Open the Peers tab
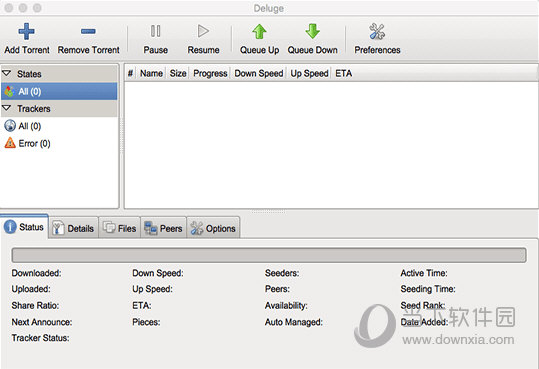539x369 pixels. pyautogui.click(x=163, y=228)
